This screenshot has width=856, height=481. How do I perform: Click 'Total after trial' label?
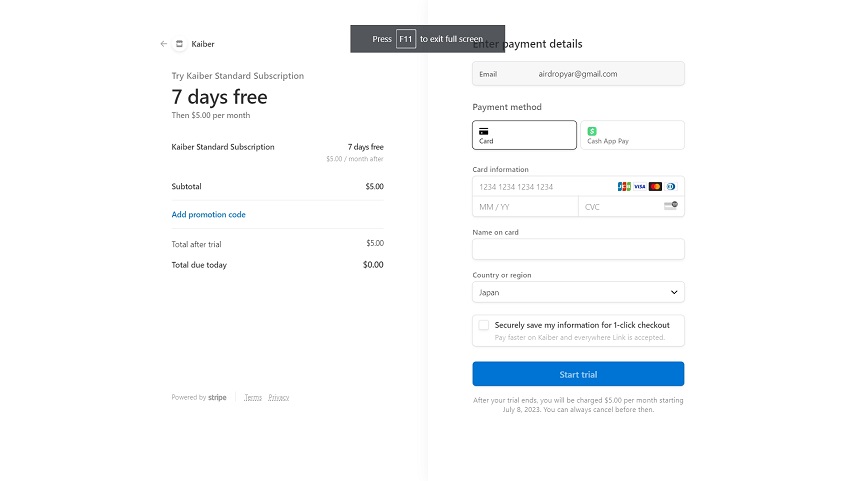point(197,244)
